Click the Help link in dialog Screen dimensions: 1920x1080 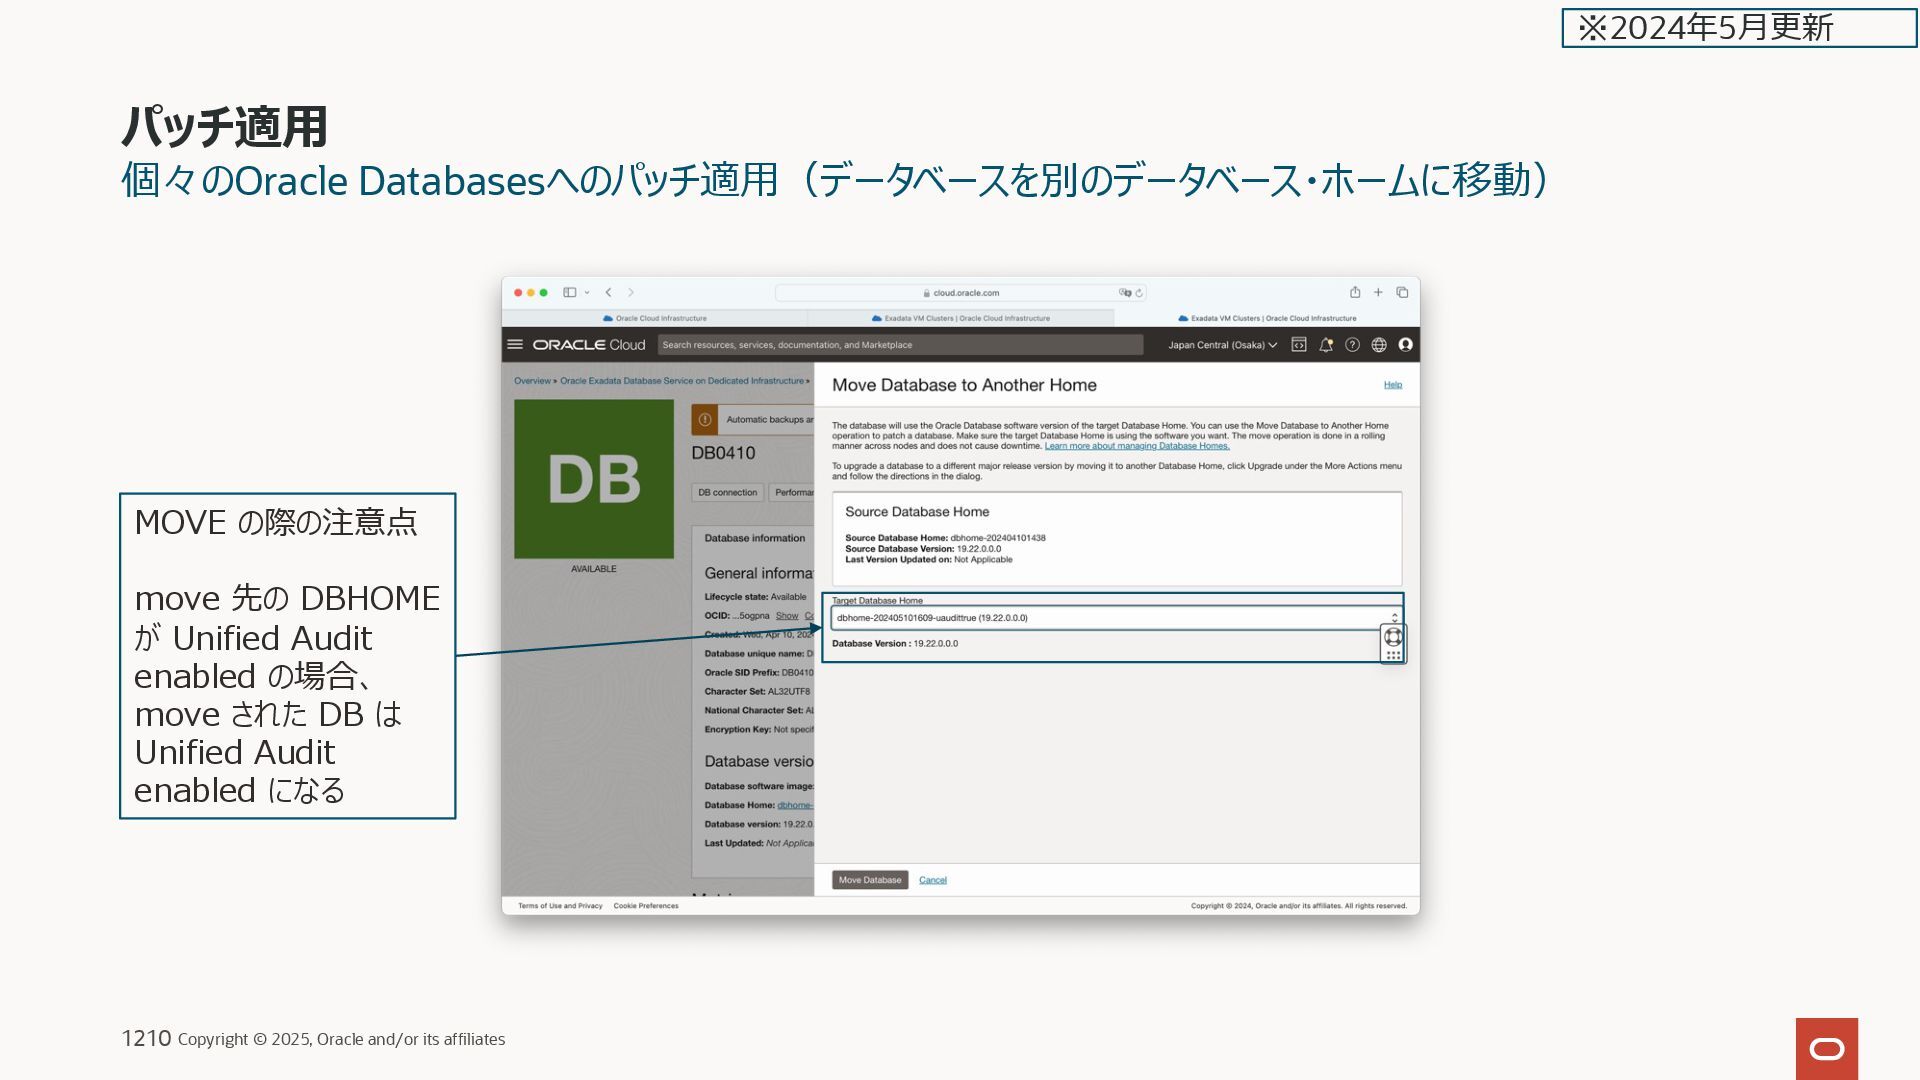click(x=1392, y=385)
